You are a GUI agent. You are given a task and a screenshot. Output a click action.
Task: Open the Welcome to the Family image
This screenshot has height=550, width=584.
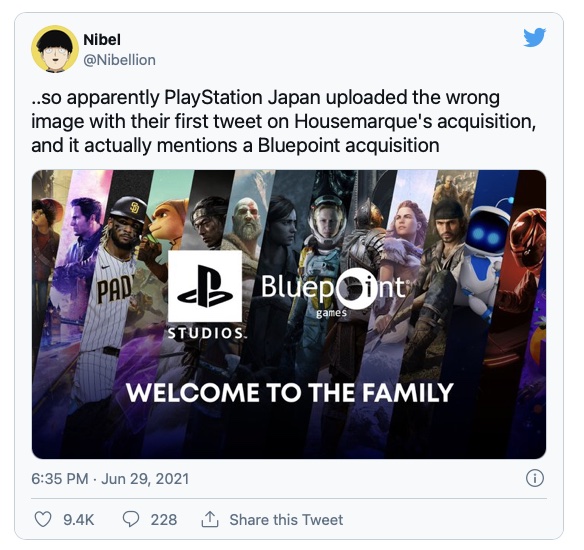pyautogui.click(x=289, y=314)
